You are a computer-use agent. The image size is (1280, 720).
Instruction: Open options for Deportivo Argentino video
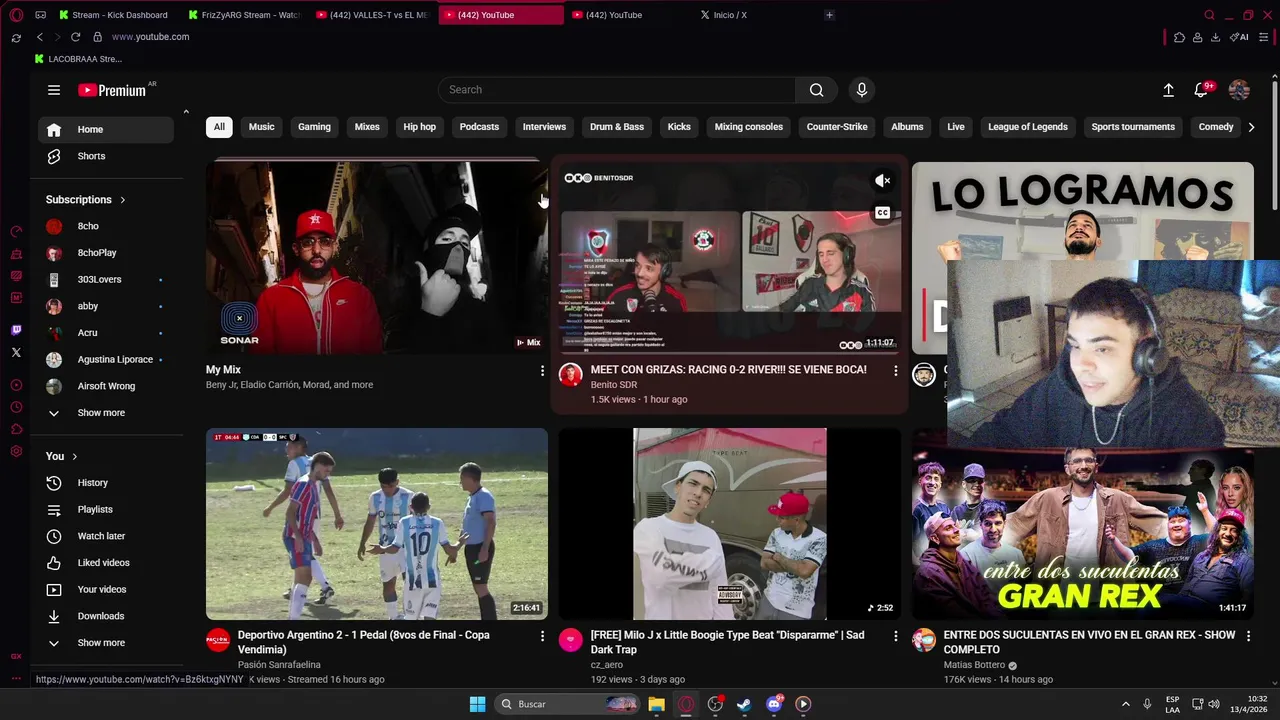click(x=542, y=636)
